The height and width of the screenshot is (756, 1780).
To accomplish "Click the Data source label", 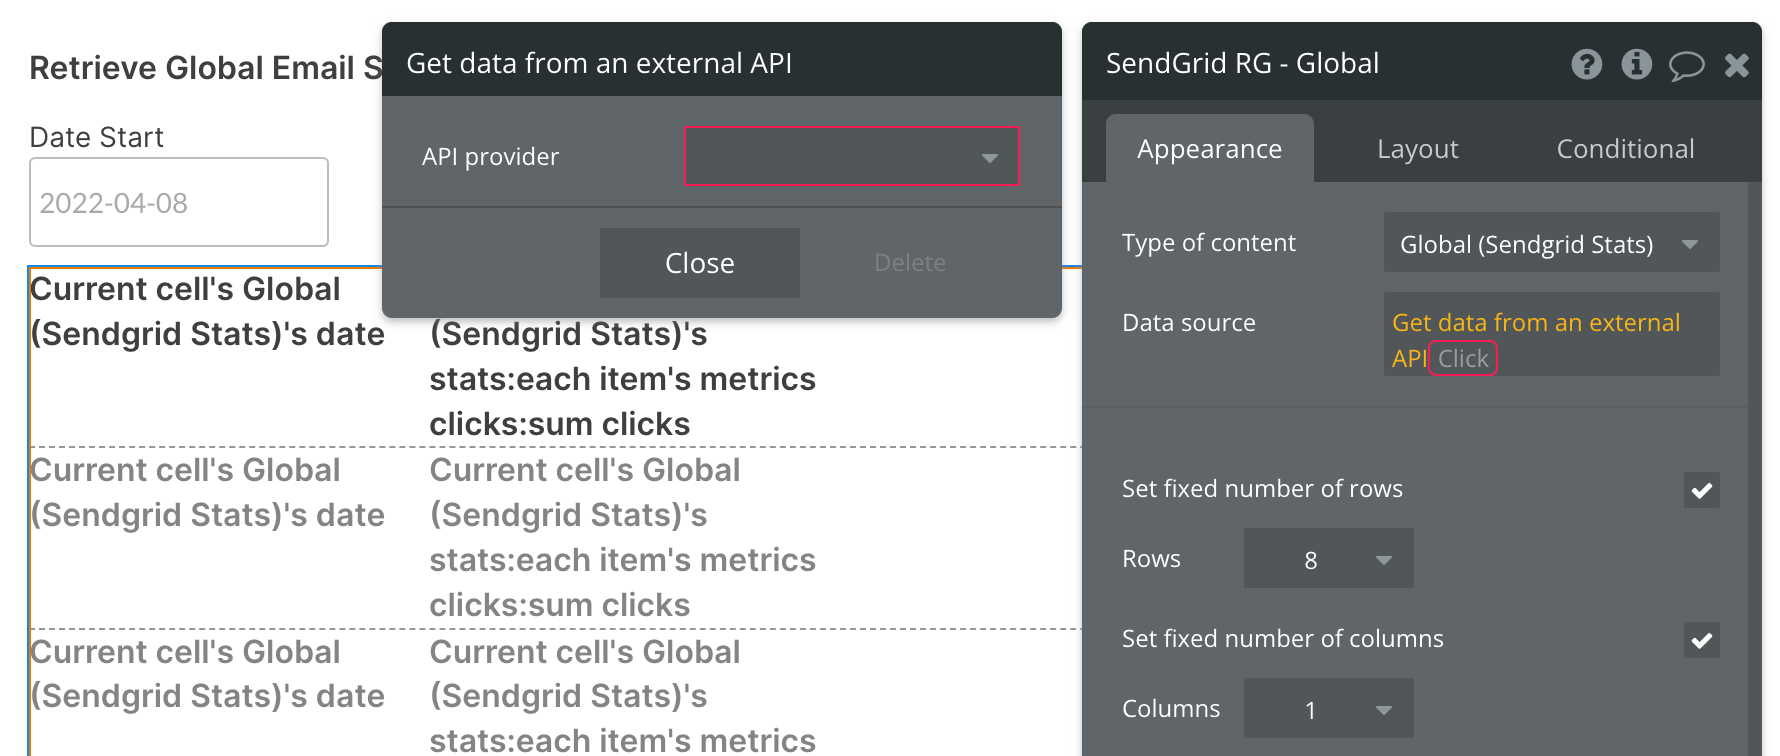I will point(1188,322).
